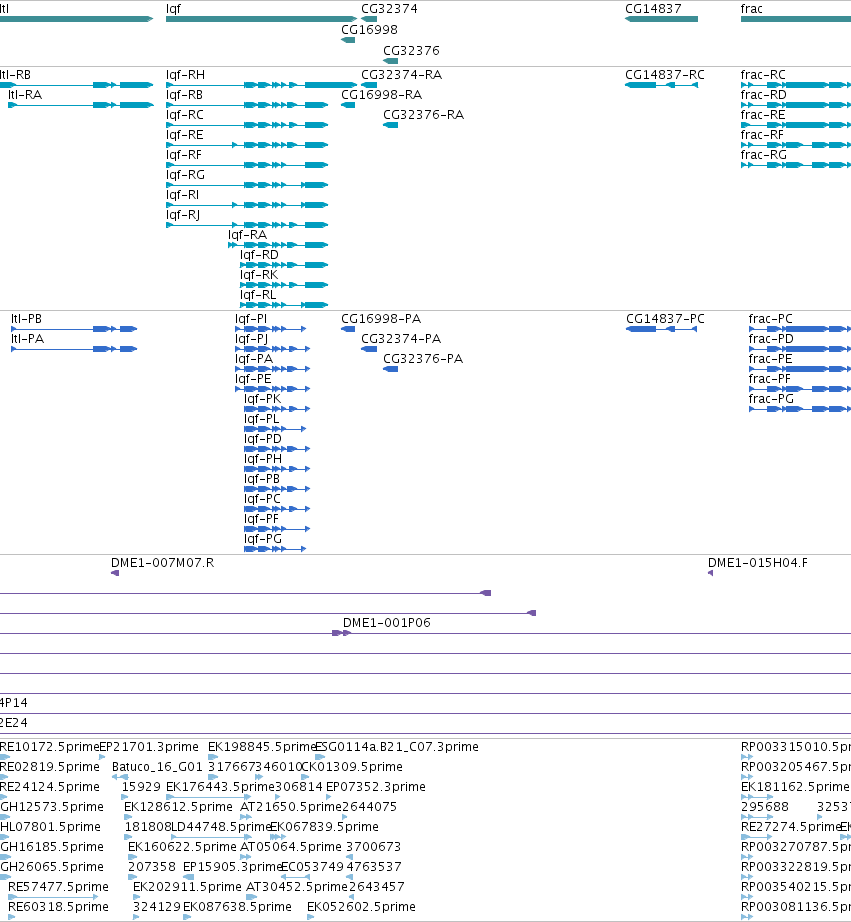Click protein lqf-PC label
Viewport: 851px width, 922px height.
[x=262, y=499]
